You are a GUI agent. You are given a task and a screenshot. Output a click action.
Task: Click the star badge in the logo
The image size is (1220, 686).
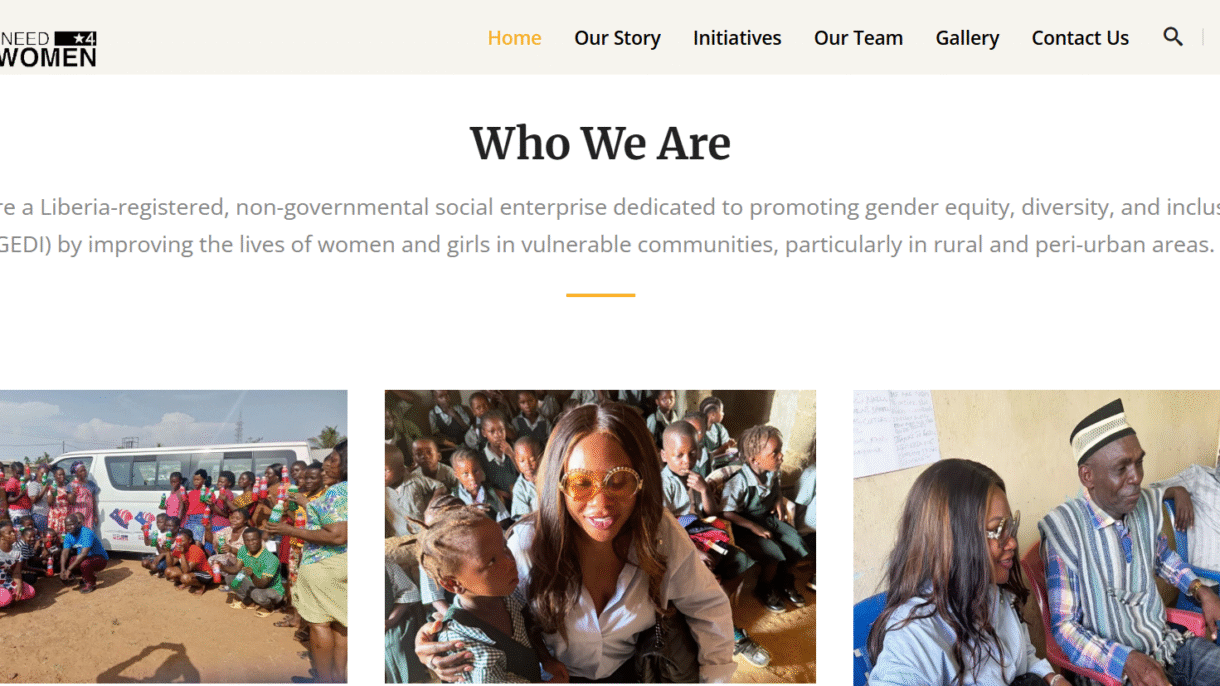click(76, 38)
